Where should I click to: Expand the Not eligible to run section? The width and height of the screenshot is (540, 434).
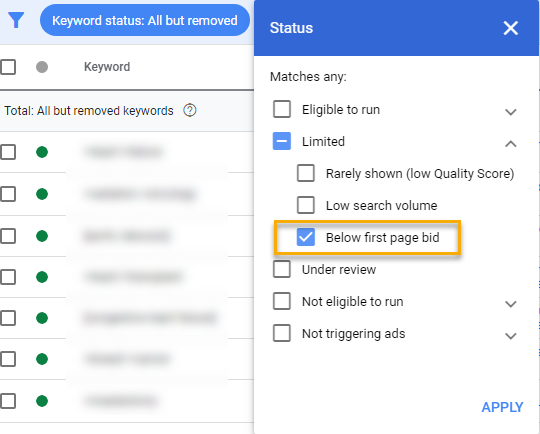tap(510, 303)
